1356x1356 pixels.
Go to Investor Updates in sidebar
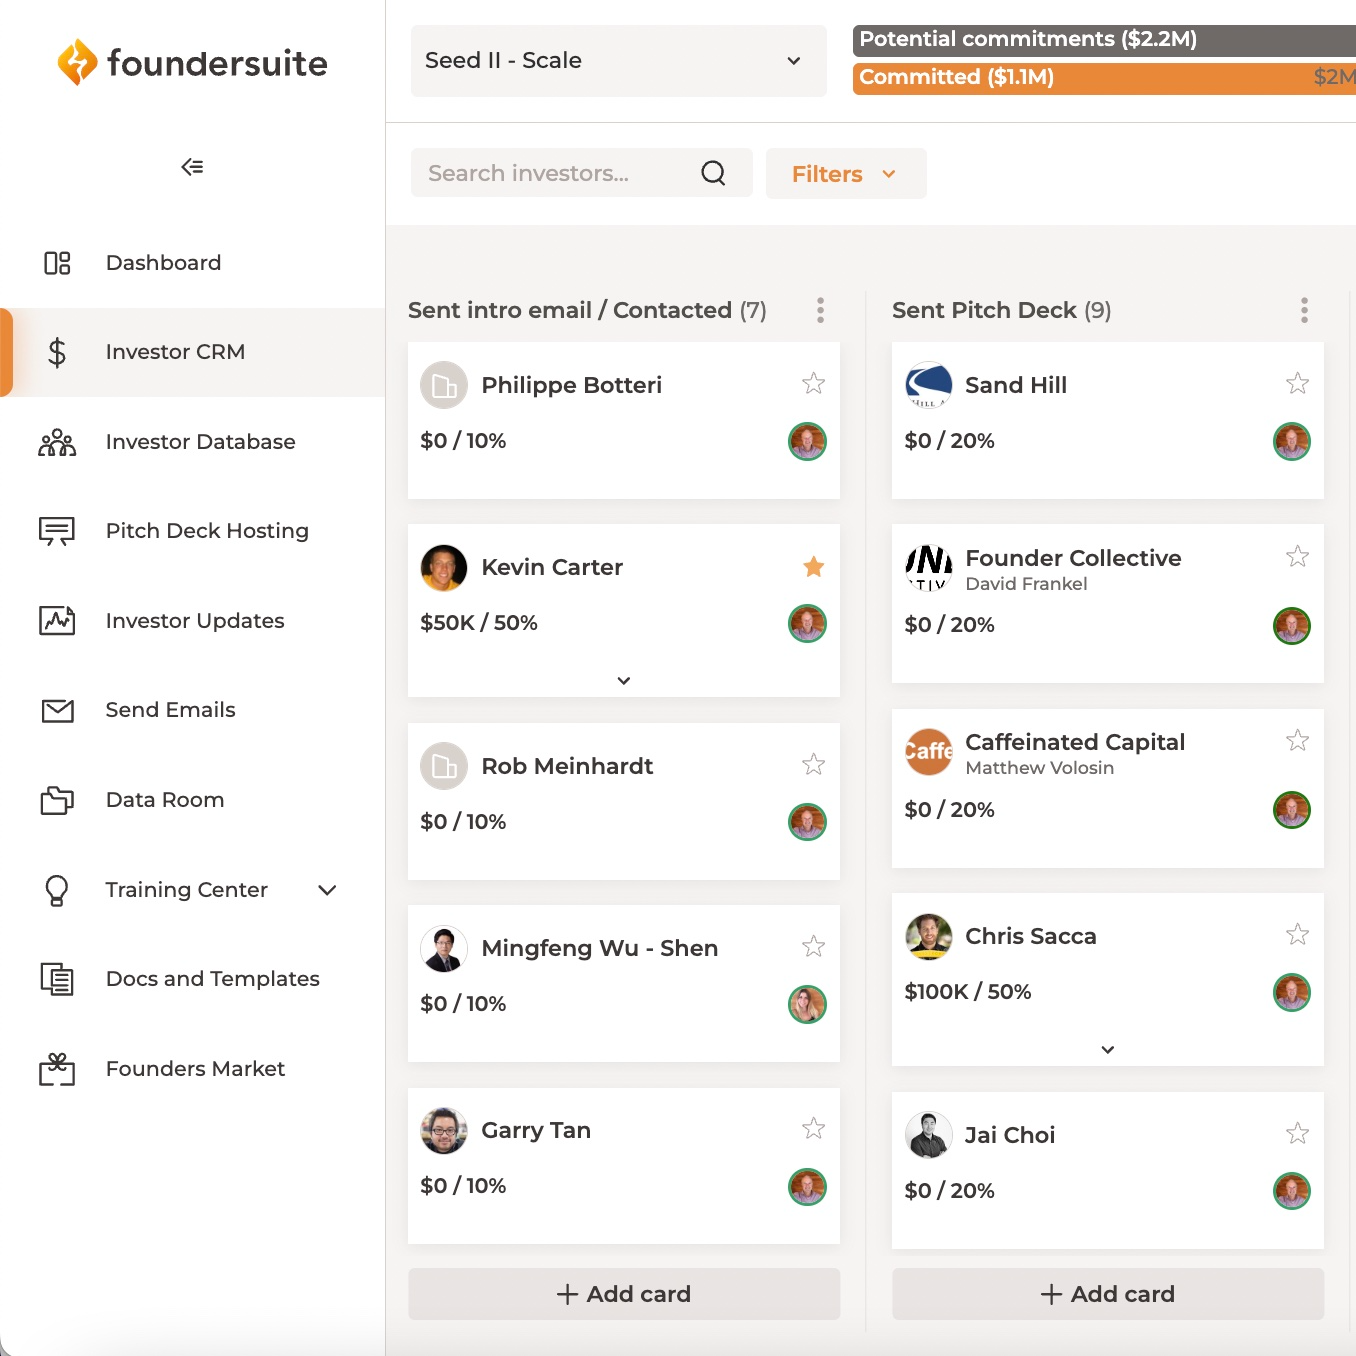click(x=195, y=621)
